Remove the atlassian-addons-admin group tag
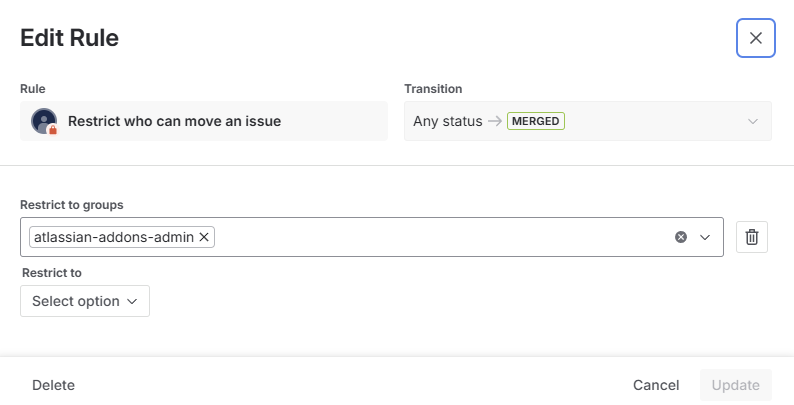The width and height of the screenshot is (794, 405). click(204, 237)
